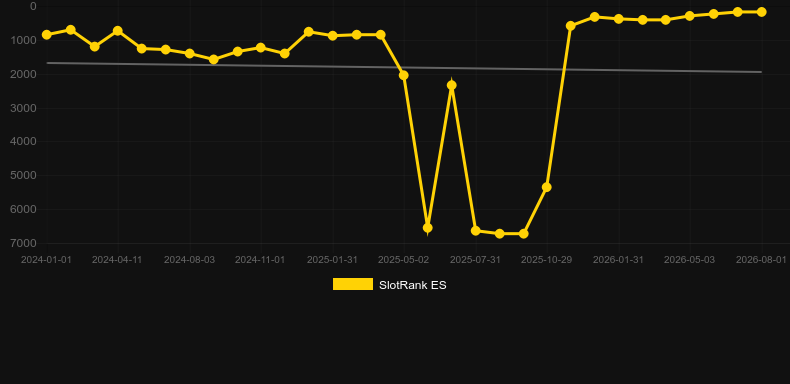
Task: Click the 7000 y-axis value
Action: tap(23, 243)
